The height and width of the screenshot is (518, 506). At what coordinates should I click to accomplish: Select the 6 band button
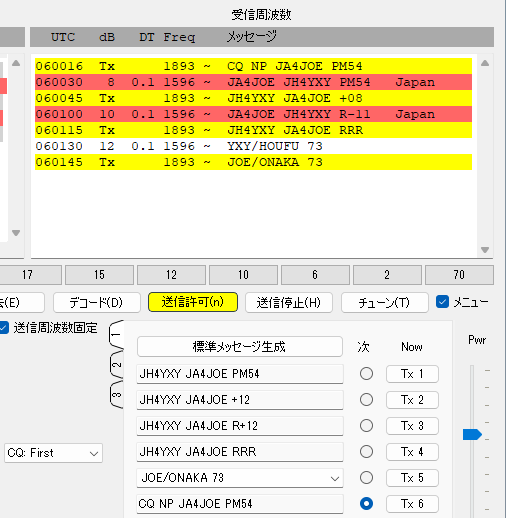(x=315, y=275)
